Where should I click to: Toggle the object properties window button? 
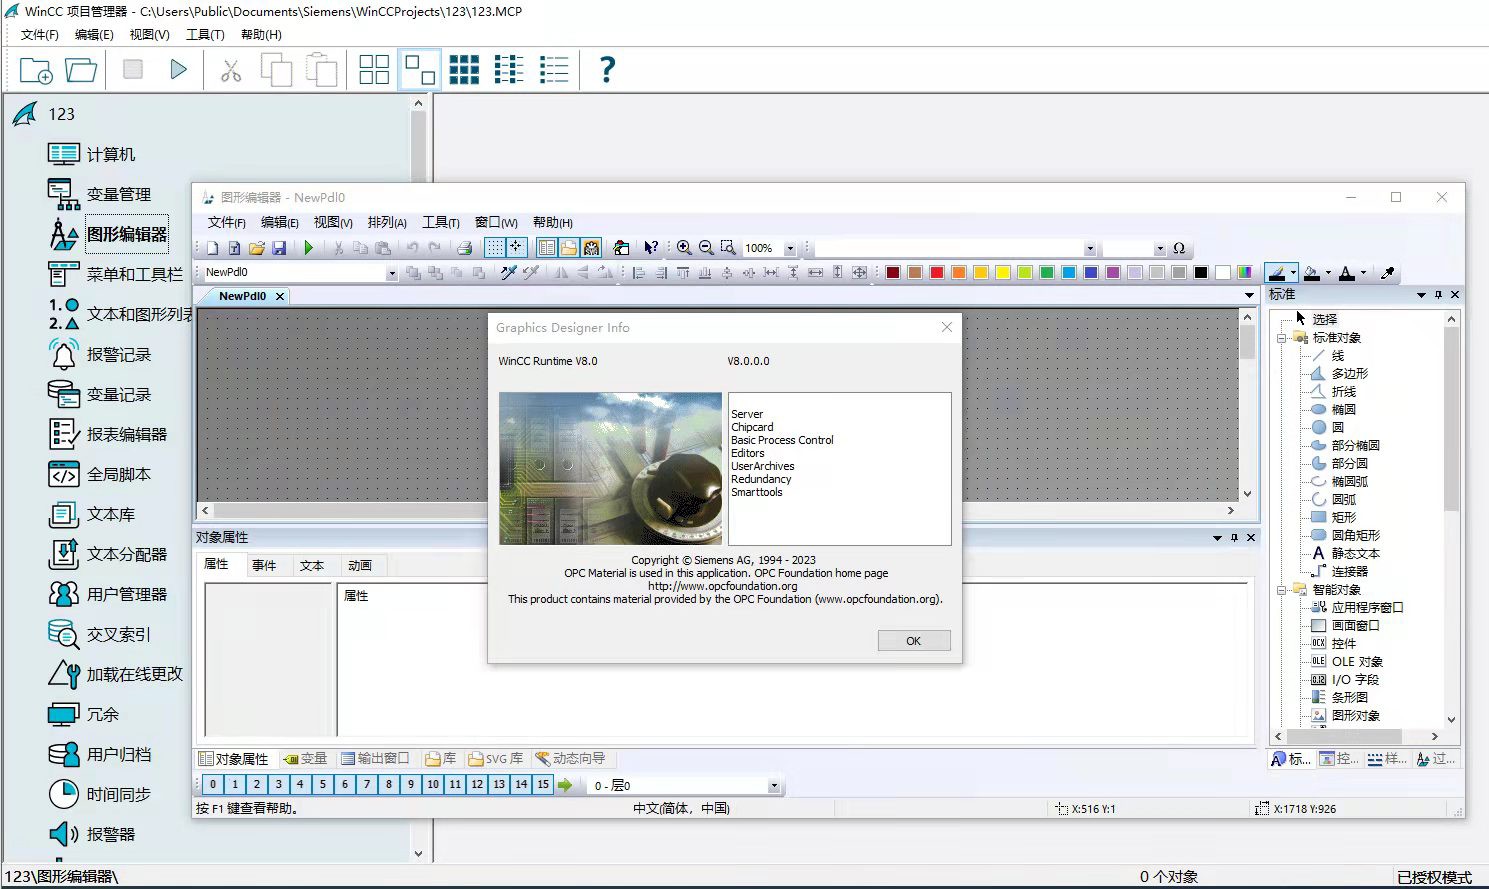(x=547, y=248)
